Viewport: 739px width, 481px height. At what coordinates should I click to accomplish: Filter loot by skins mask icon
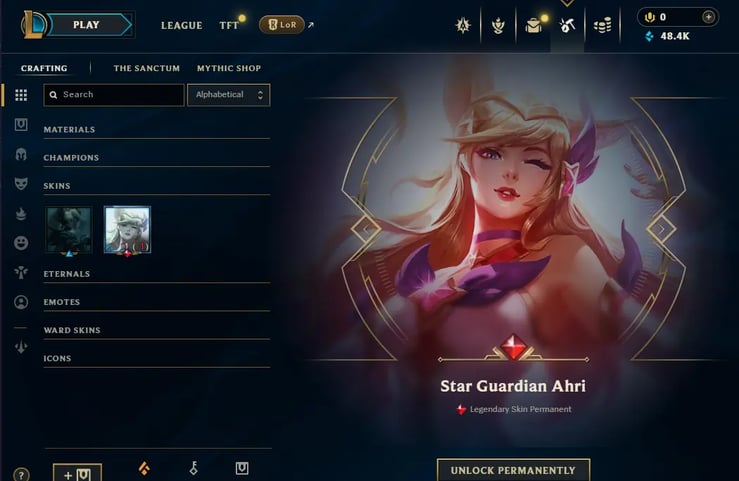pos(21,184)
